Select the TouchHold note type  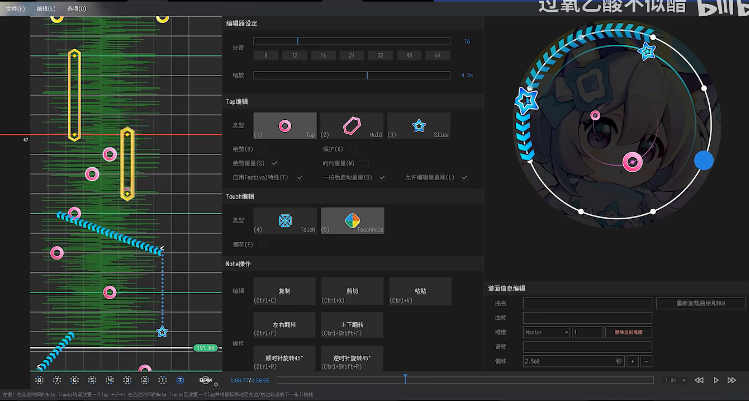point(353,221)
